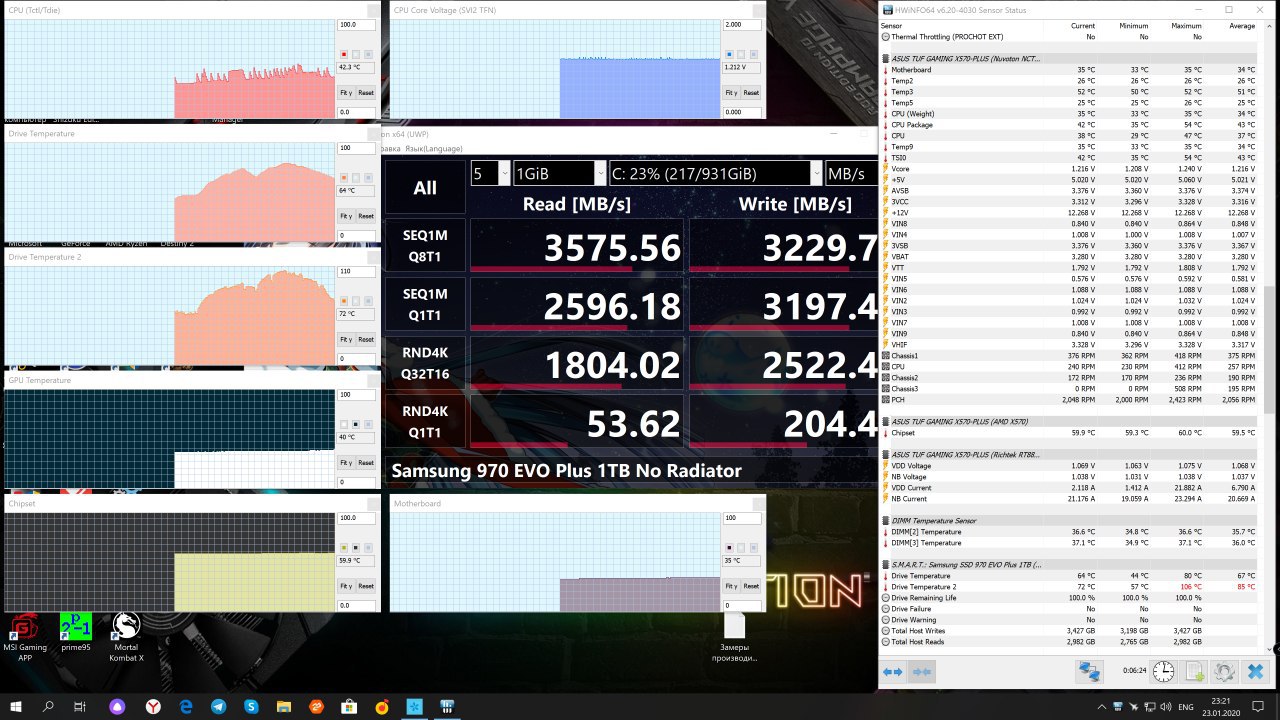Run the RND4K Q32T16 test

pos(425,362)
